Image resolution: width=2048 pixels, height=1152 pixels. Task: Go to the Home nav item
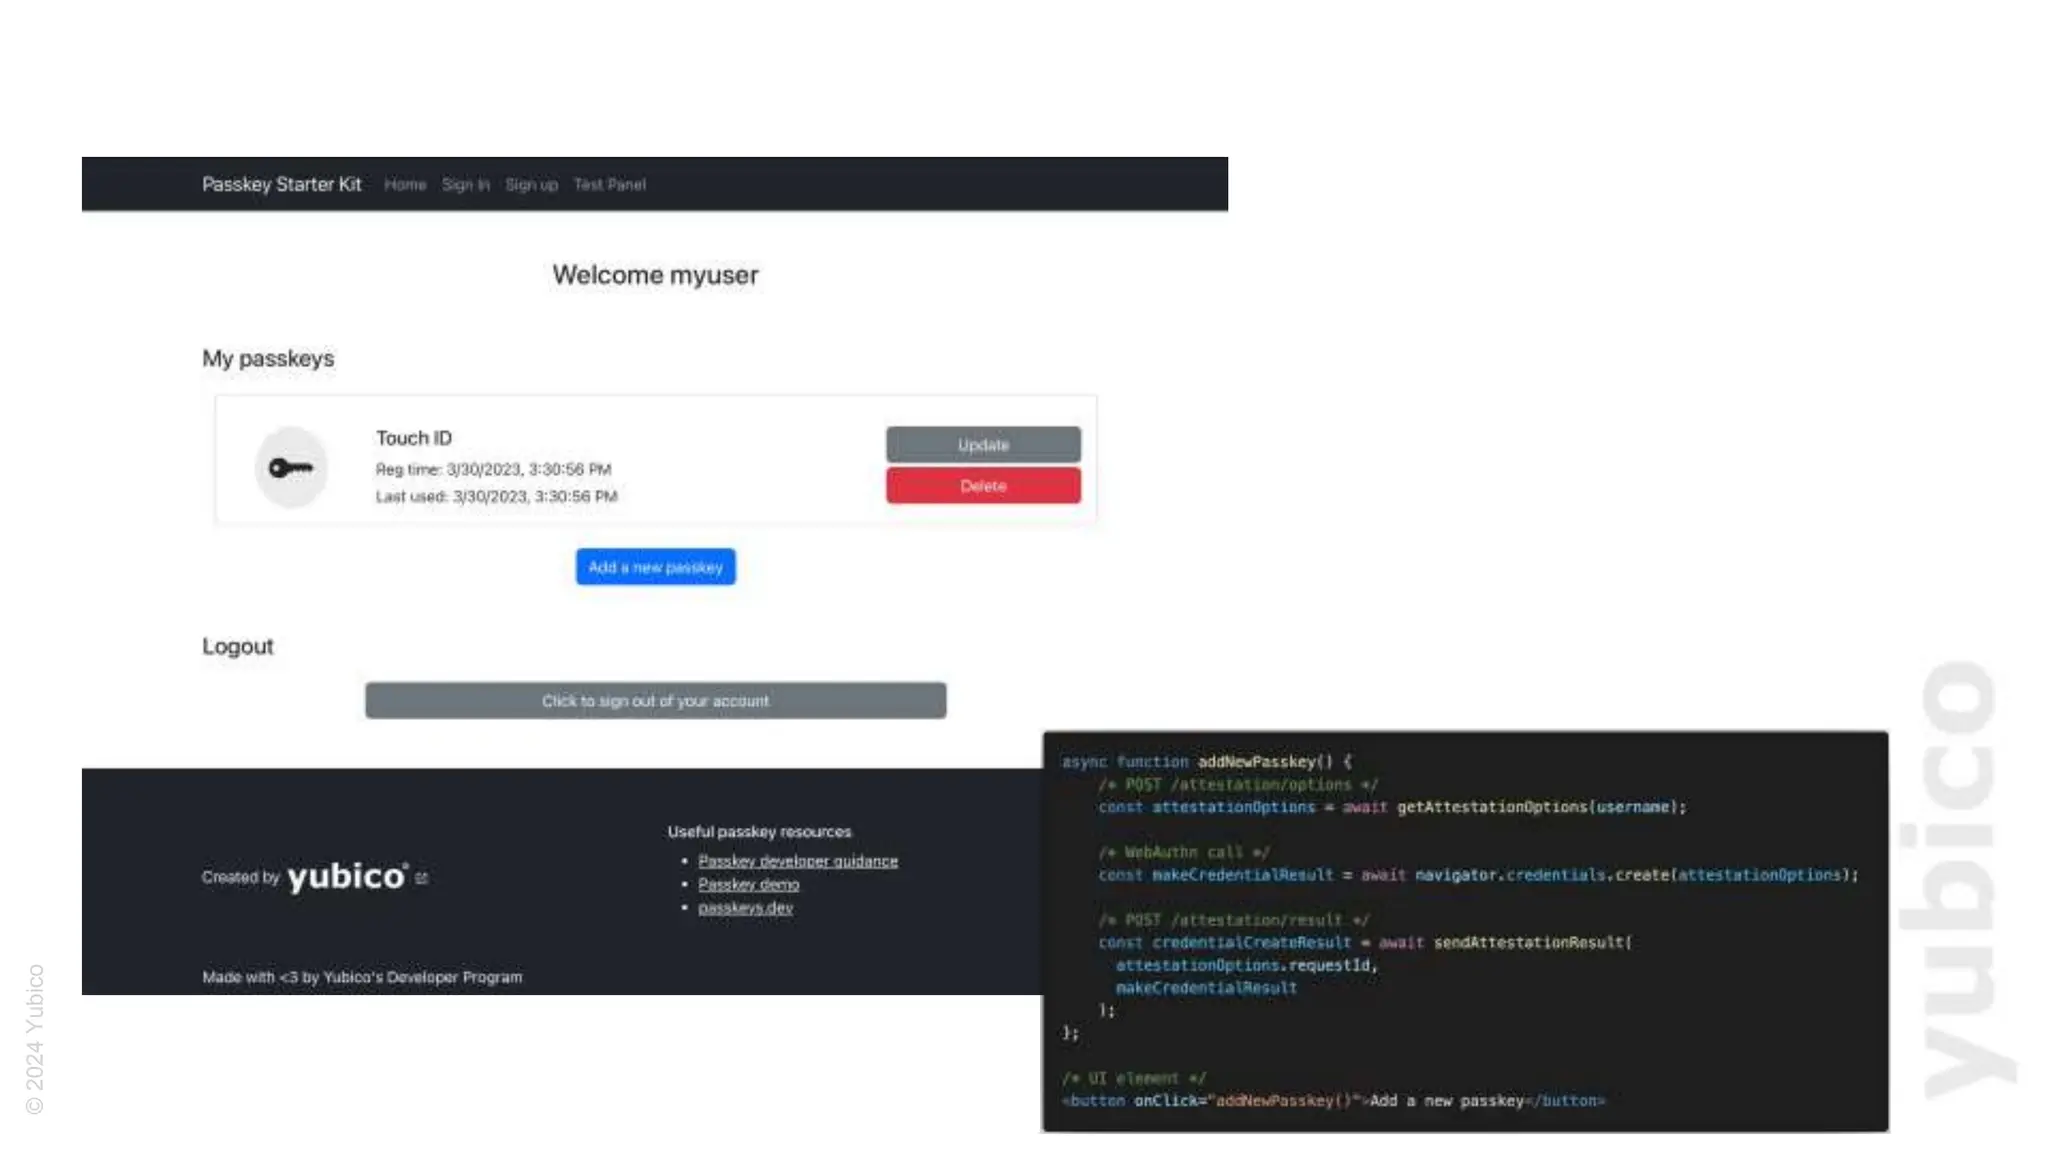click(x=405, y=185)
